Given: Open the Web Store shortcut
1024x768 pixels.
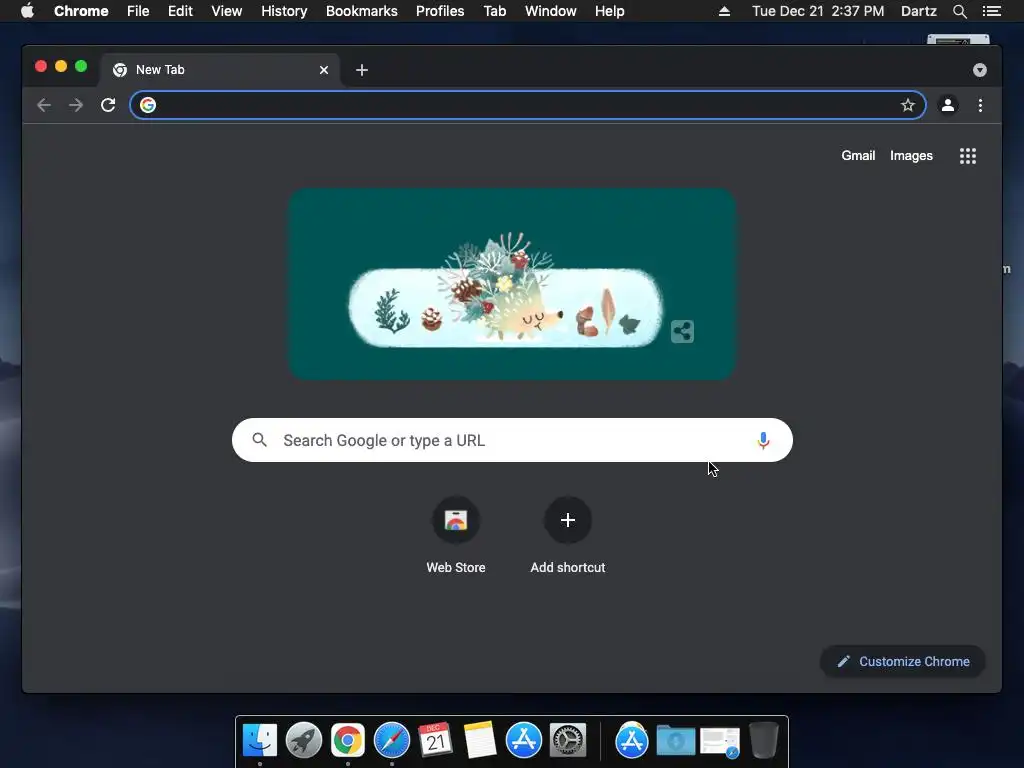Looking at the screenshot, I should click(x=456, y=536).
